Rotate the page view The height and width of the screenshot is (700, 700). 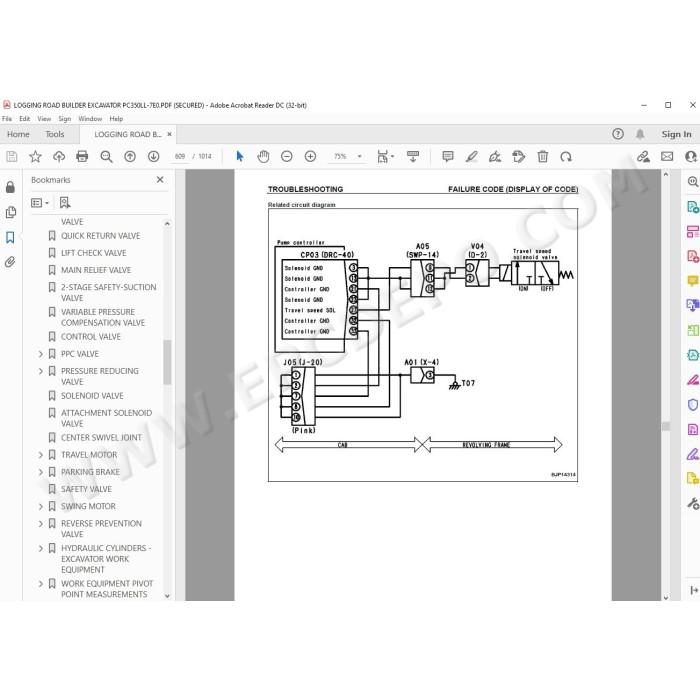pyautogui.click(x=566, y=156)
